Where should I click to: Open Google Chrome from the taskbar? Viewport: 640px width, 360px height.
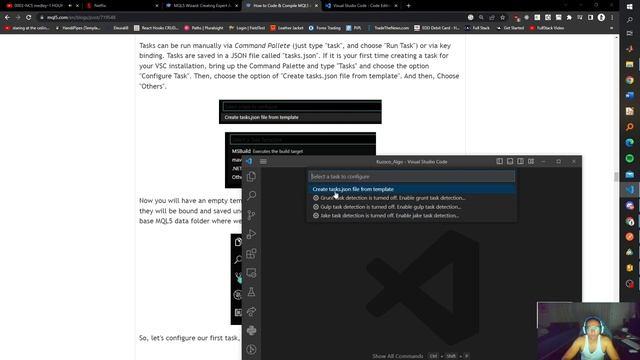point(629,80)
